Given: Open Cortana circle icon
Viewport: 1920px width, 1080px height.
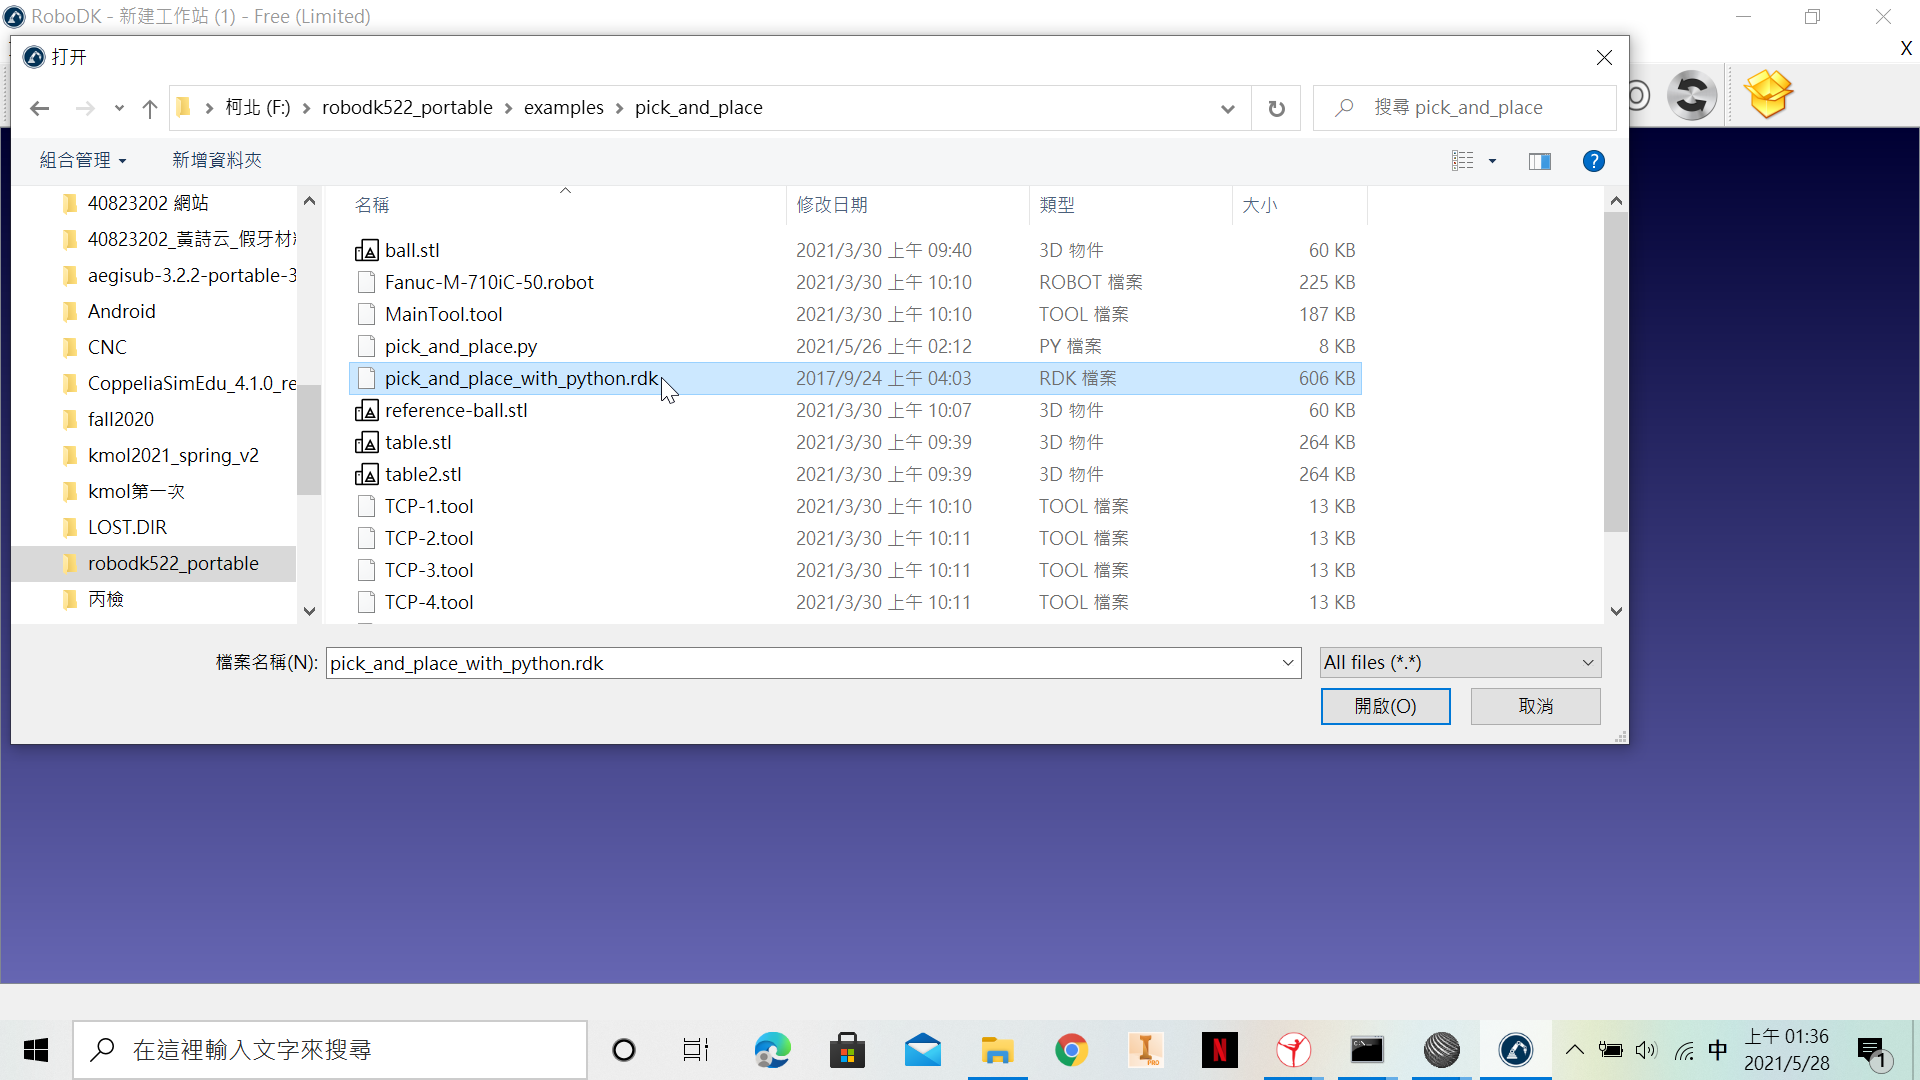Looking at the screenshot, I should (x=624, y=1050).
